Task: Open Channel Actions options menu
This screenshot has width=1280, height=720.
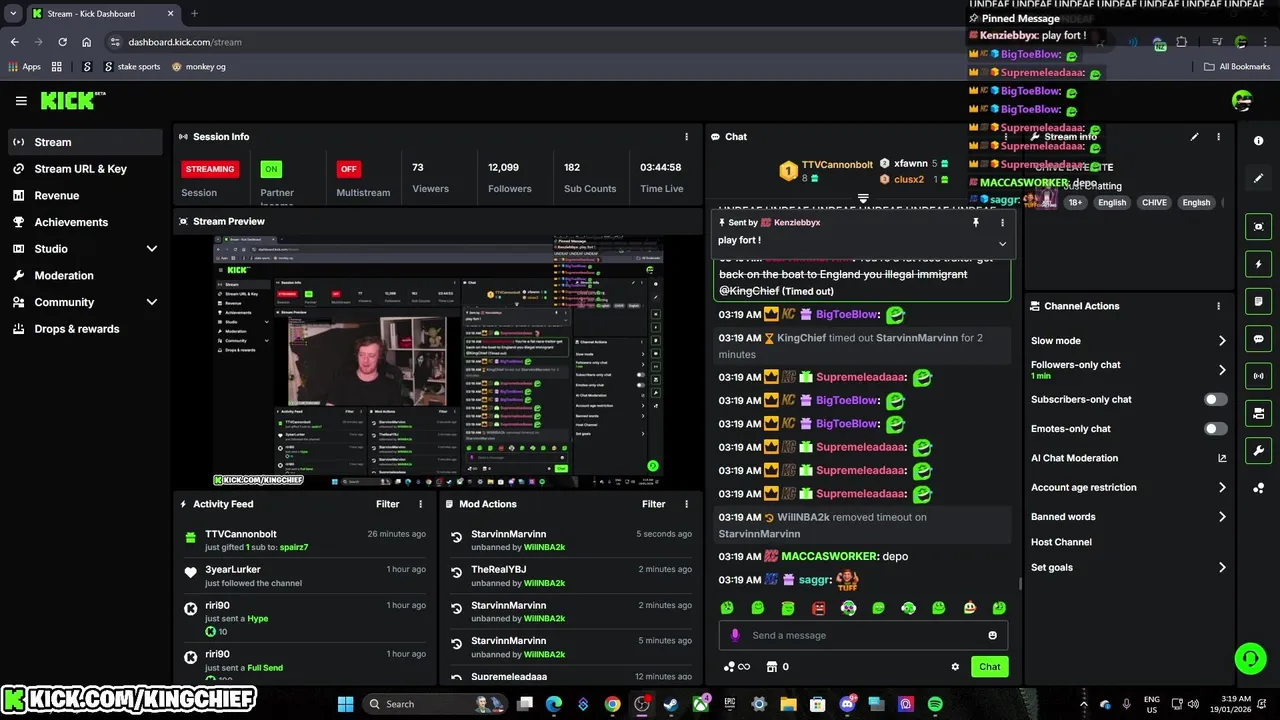Action: click(x=1218, y=306)
